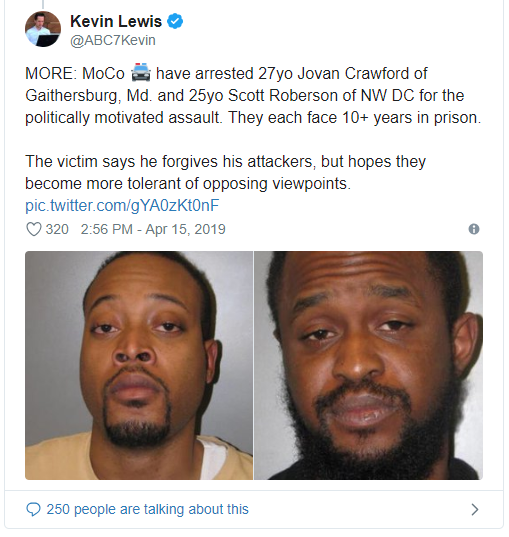Click the tweet paragraph starting 'MORE: MoCo'
The width and height of the screenshot is (509, 537).
click(253, 96)
